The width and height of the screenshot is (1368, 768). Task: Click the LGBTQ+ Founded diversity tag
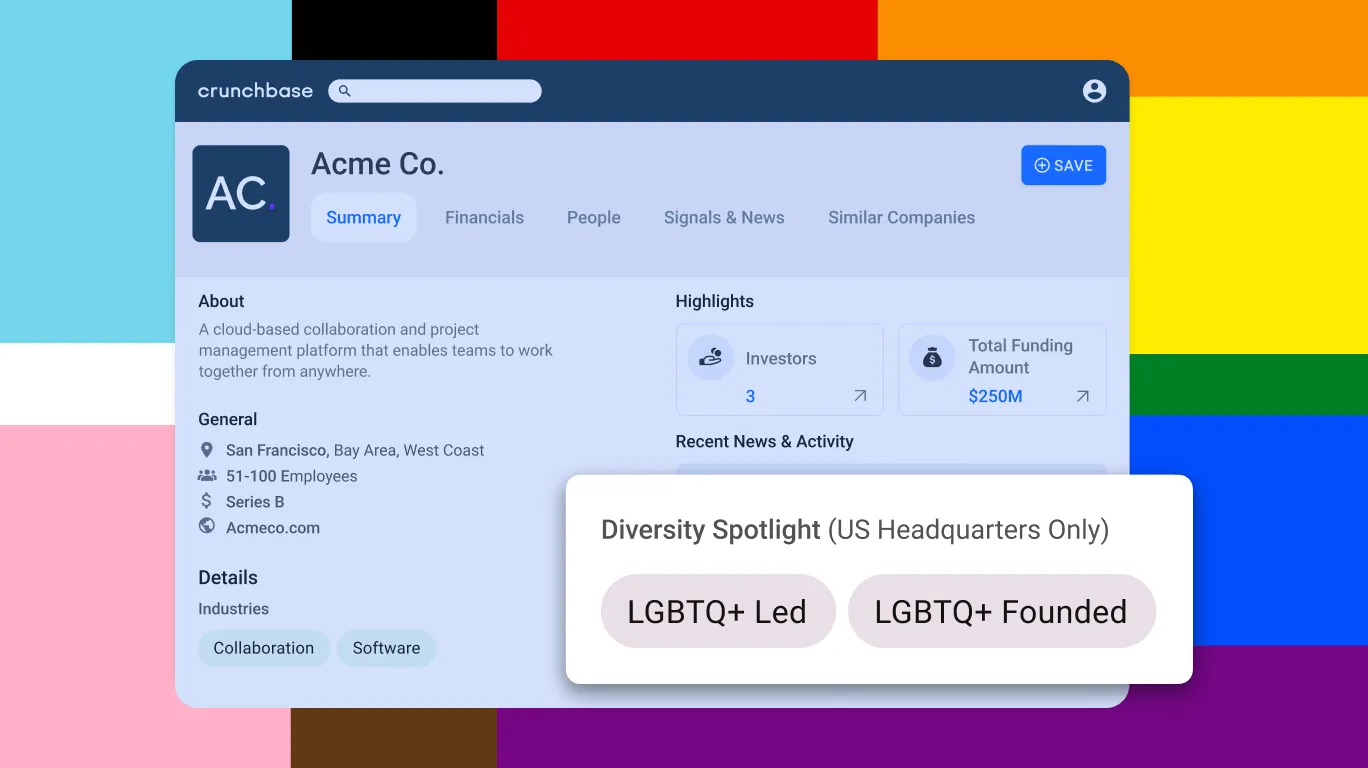1001,611
